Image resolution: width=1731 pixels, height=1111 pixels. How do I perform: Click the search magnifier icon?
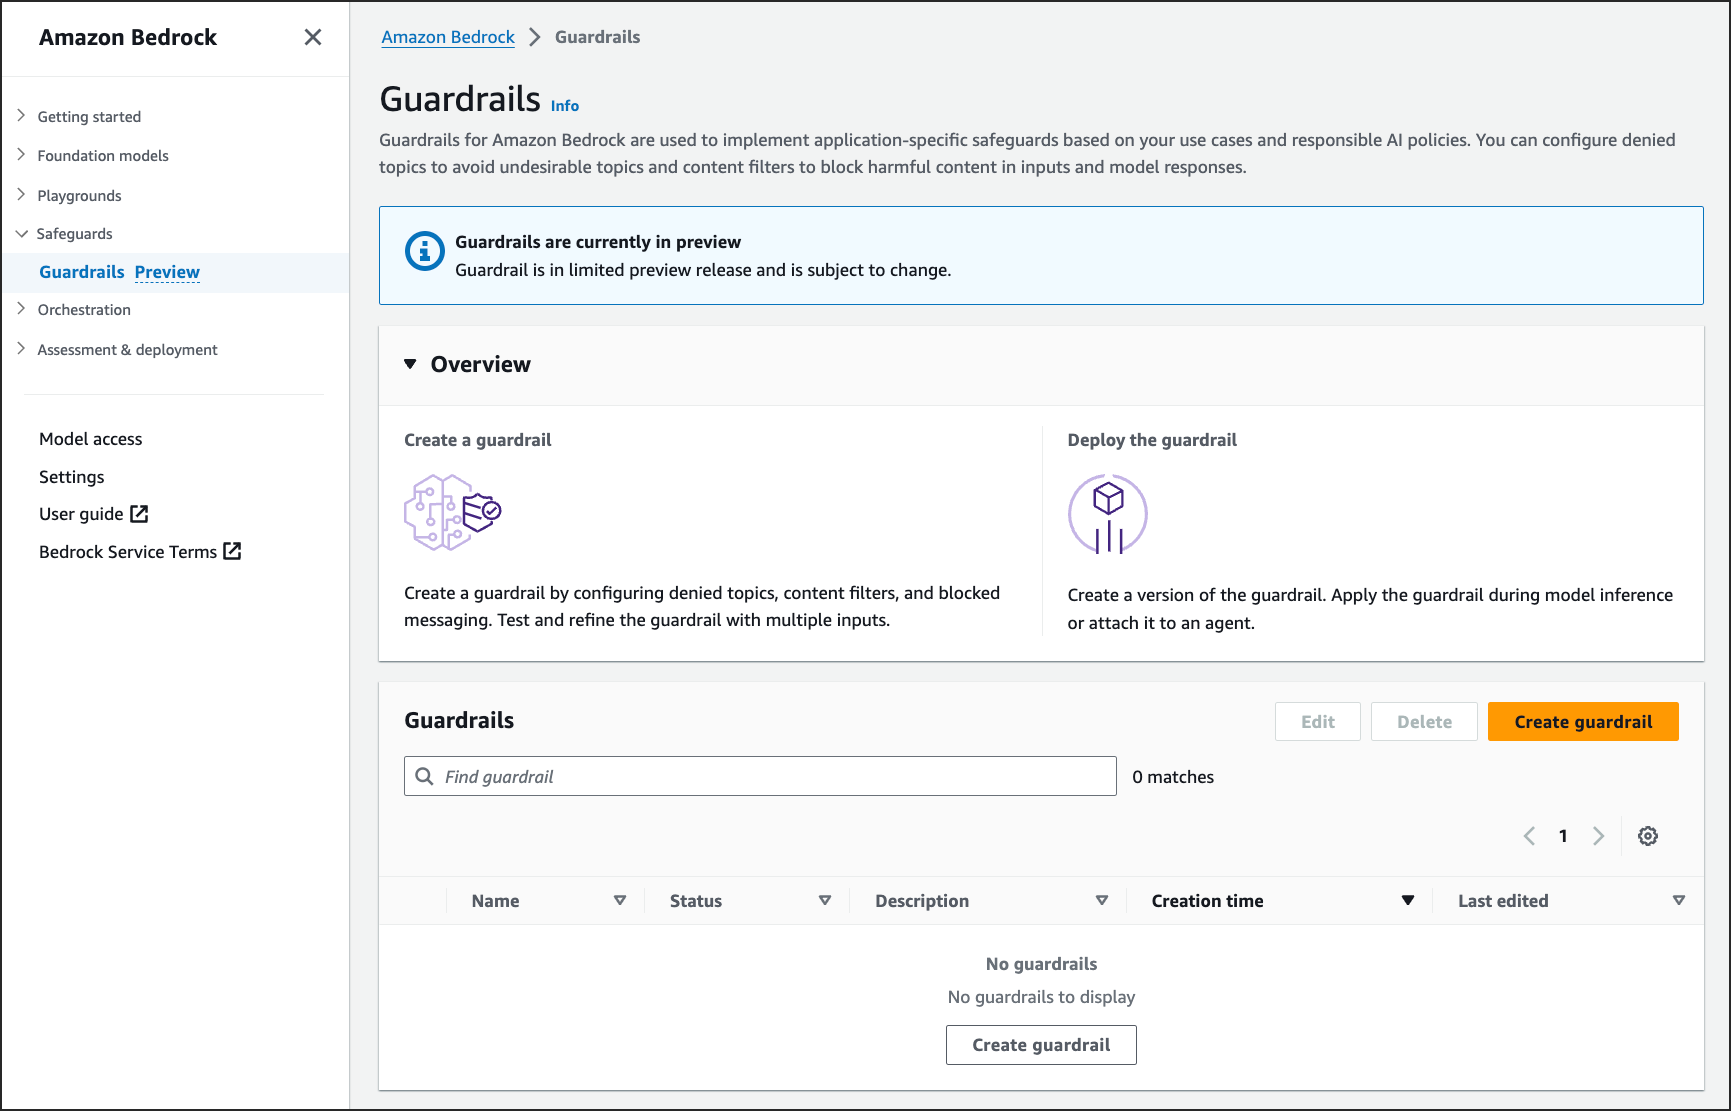pyautogui.click(x=425, y=776)
